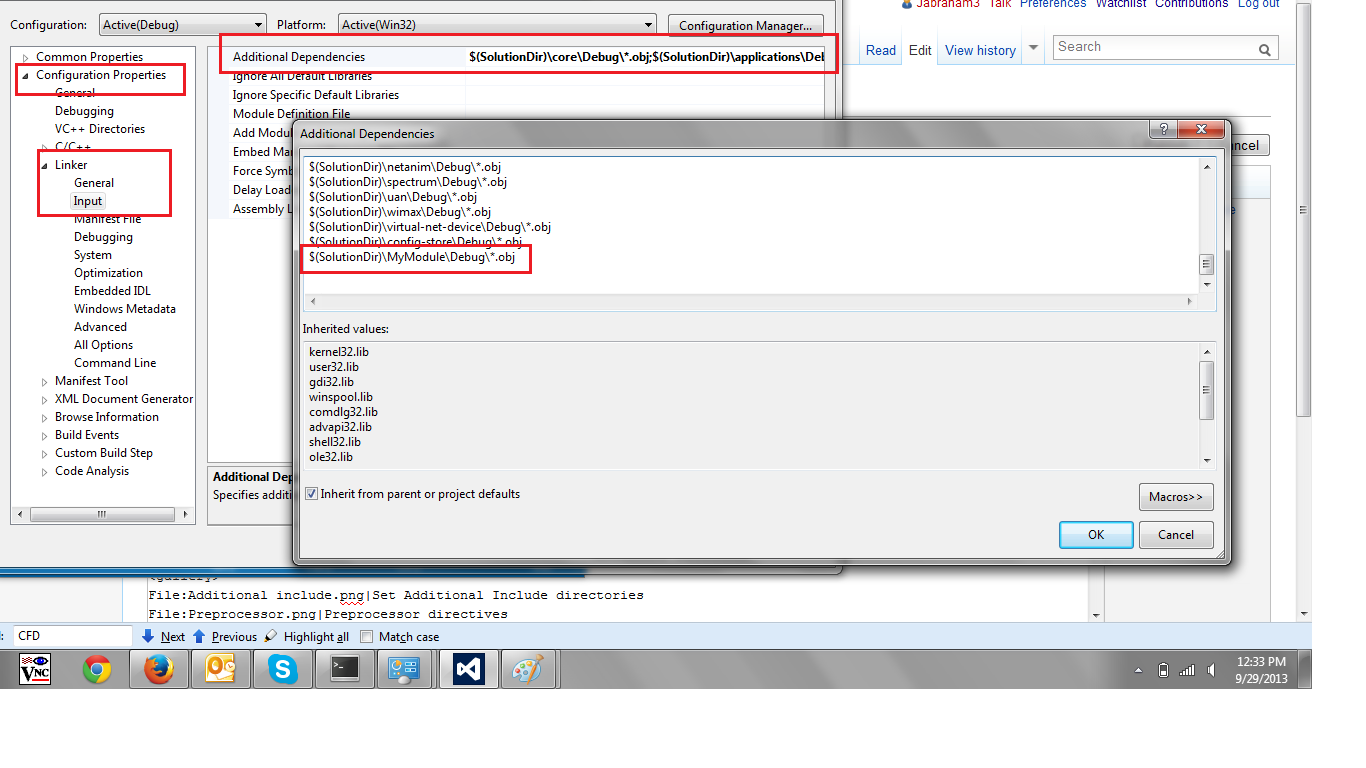
Task: Open the wiki more-actions arrow beside View history
Action: 1033,48
